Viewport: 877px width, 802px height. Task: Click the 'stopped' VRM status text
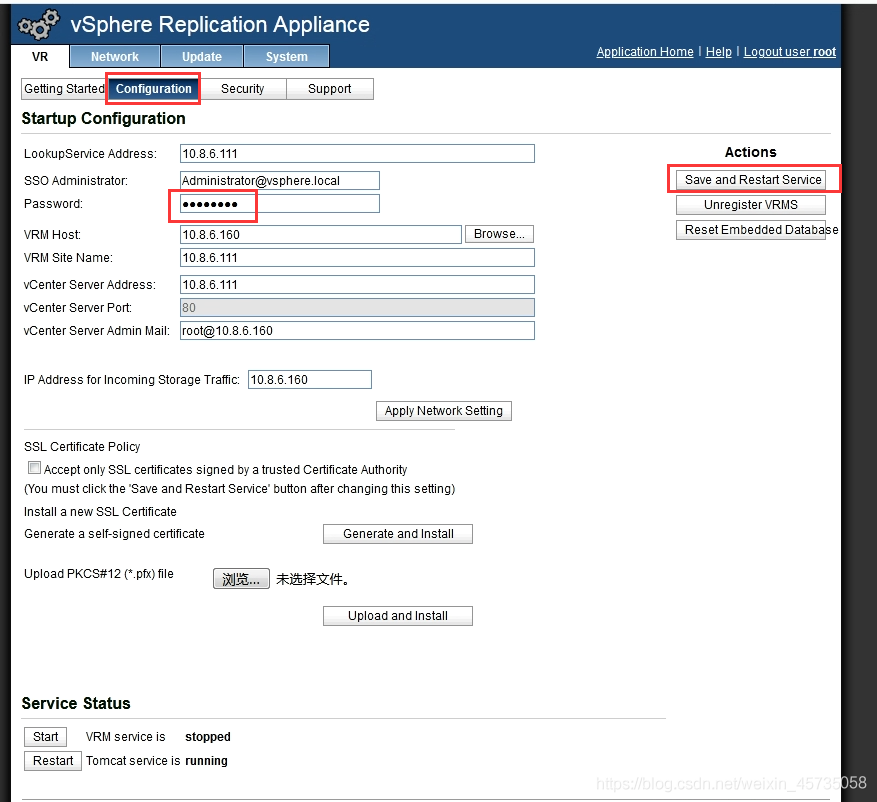coord(208,737)
